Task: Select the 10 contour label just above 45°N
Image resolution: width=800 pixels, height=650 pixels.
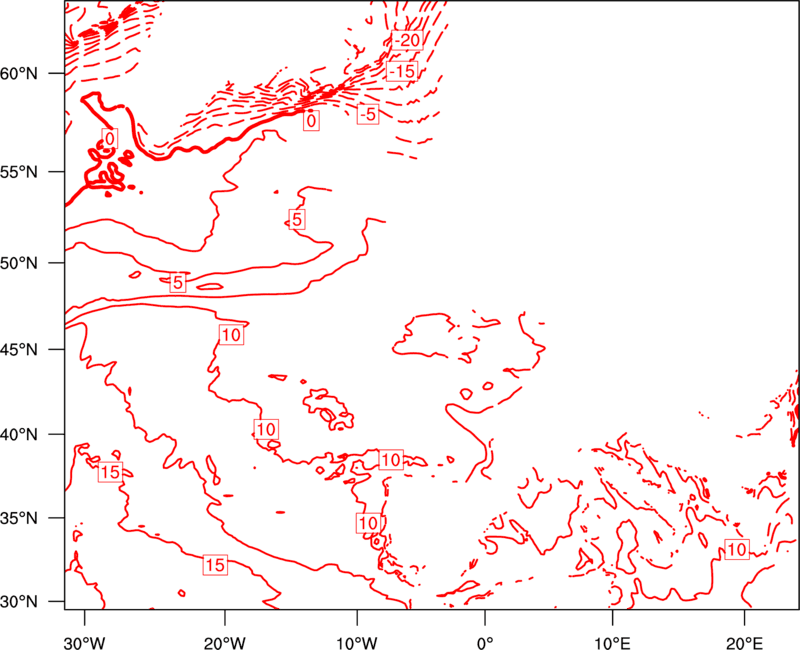Action: pyautogui.click(x=231, y=335)
